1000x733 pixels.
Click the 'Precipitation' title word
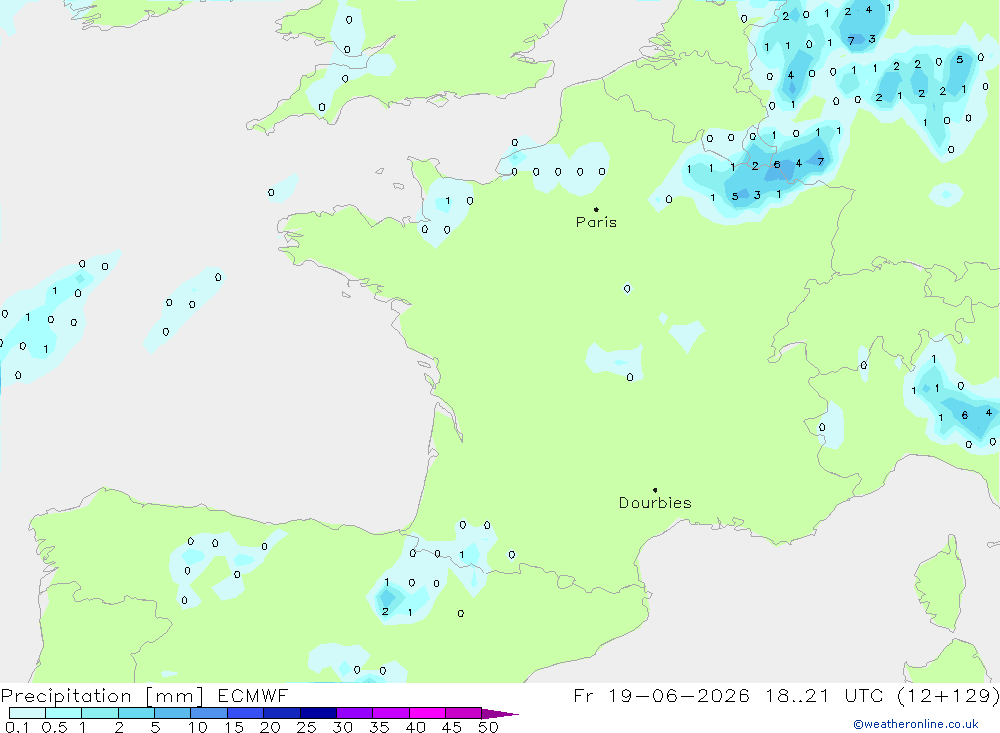click(66, 696)
